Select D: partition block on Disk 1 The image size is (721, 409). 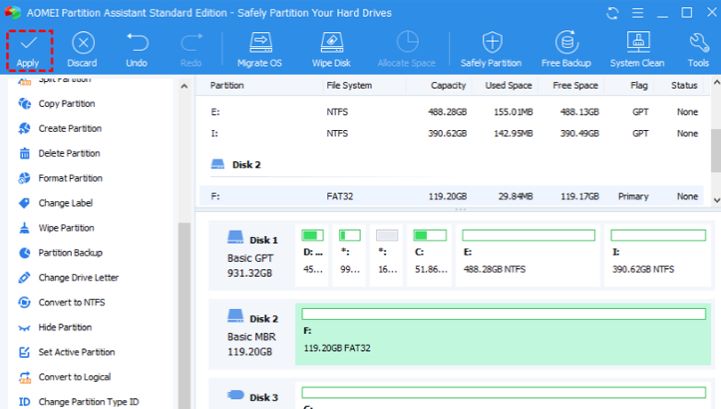313,255
